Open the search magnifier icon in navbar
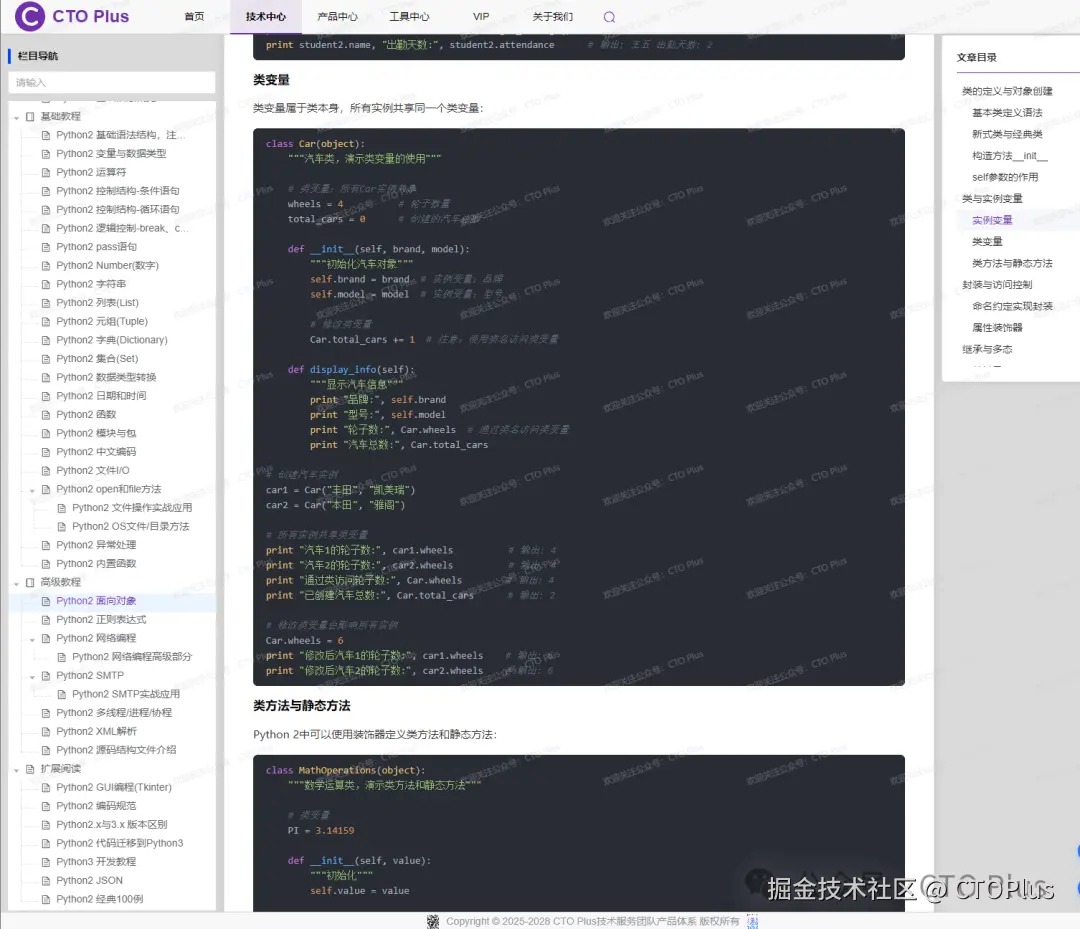1080x929 pixels. click(609, 17)
